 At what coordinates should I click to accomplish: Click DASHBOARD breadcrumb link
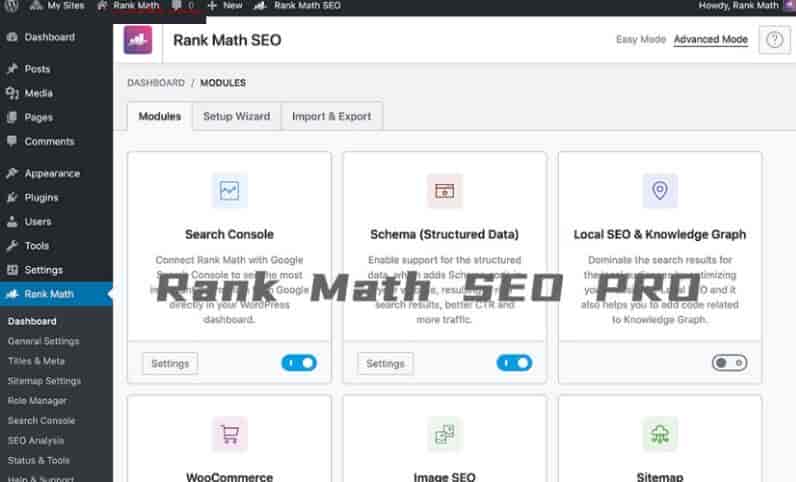pos(156,83)
